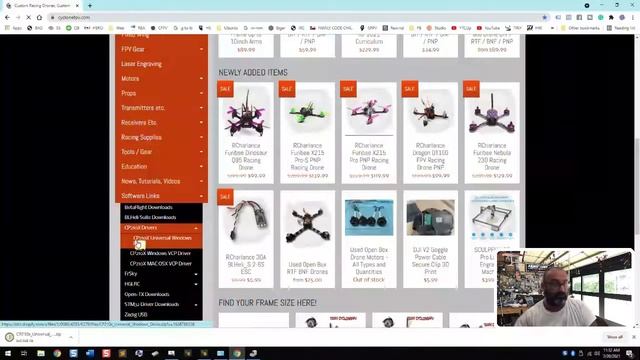Screen dimensions: 640x360
Task: Expand the Tools / Gear arrow
Action: click(201, 152)
